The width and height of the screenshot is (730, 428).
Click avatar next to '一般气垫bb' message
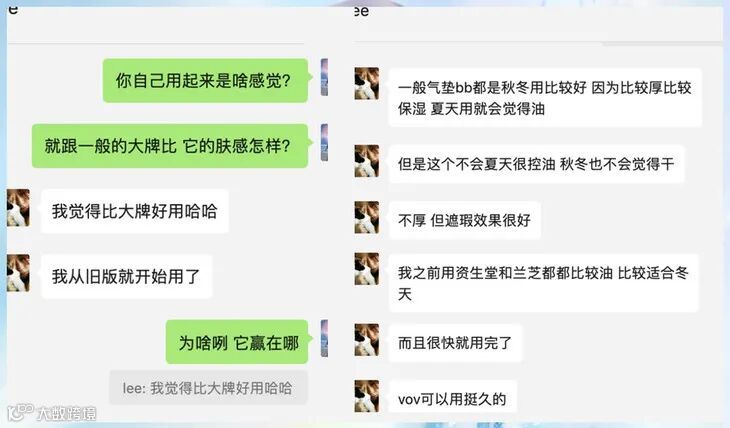point(367,83)
